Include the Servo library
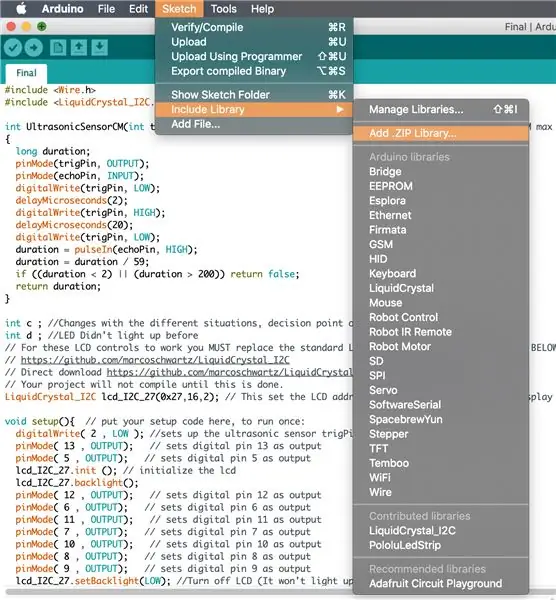 (x=441, y=390)
